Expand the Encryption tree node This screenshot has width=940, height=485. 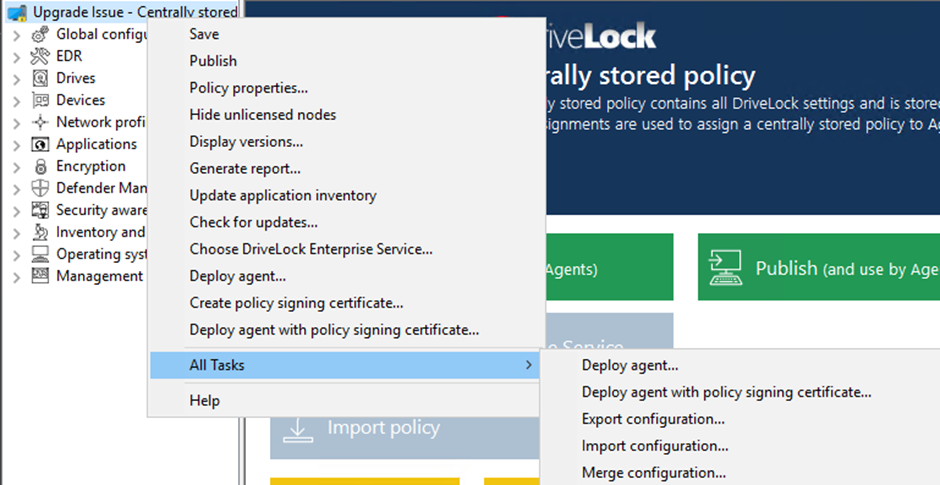[17, 167]
